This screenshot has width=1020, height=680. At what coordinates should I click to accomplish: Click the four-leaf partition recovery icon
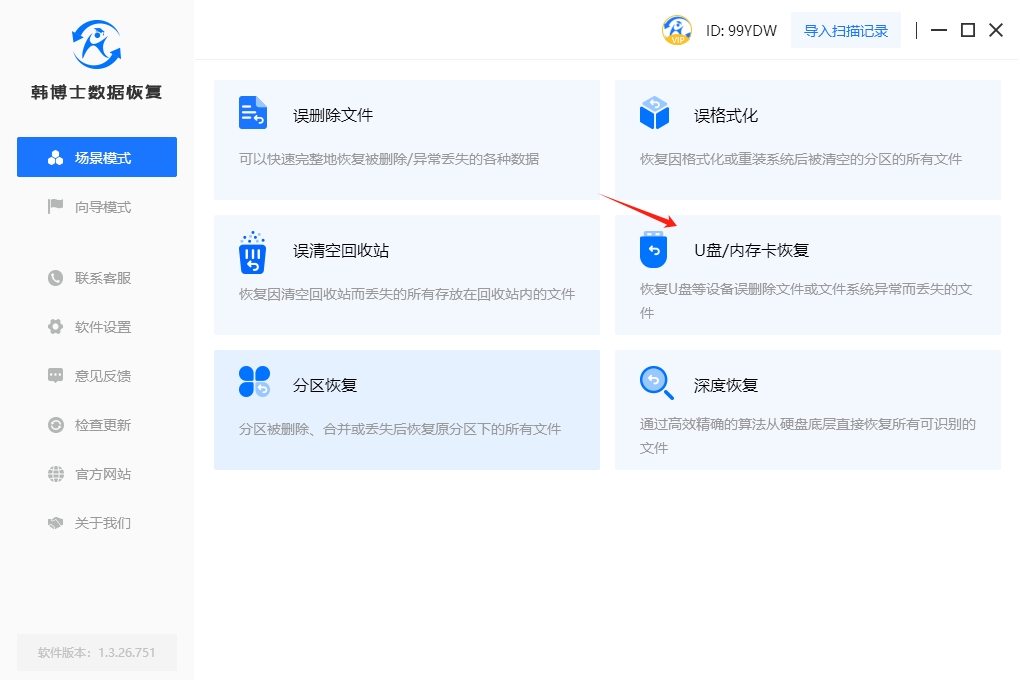(254, 382)
